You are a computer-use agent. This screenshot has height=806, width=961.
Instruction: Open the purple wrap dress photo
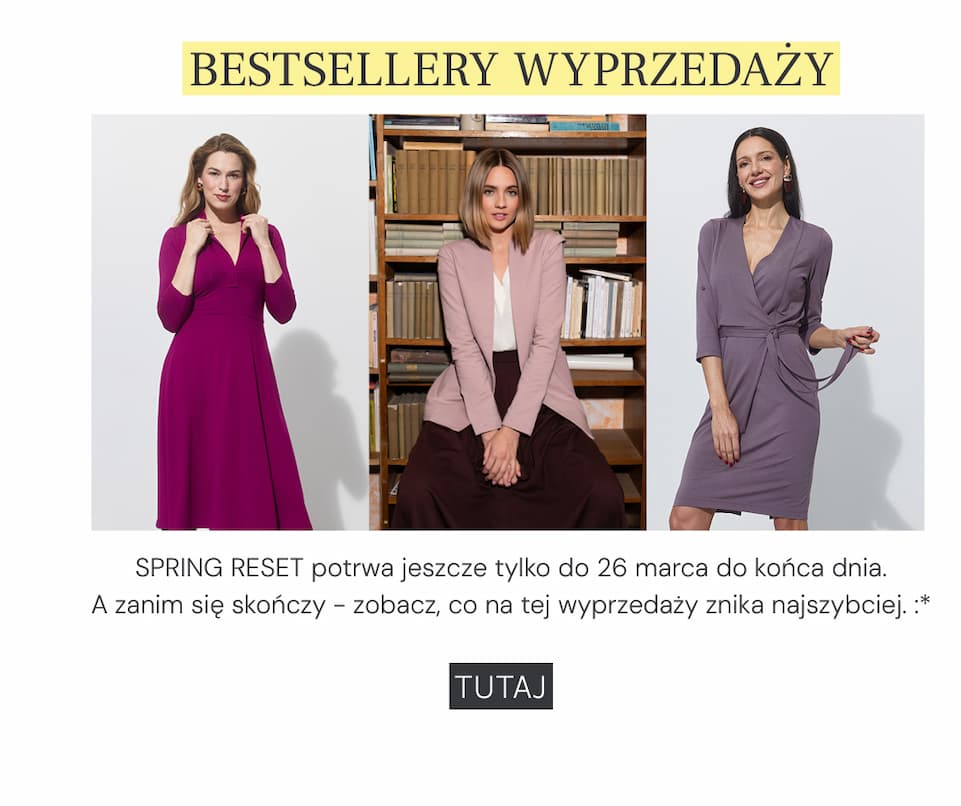tap(785, 322)
